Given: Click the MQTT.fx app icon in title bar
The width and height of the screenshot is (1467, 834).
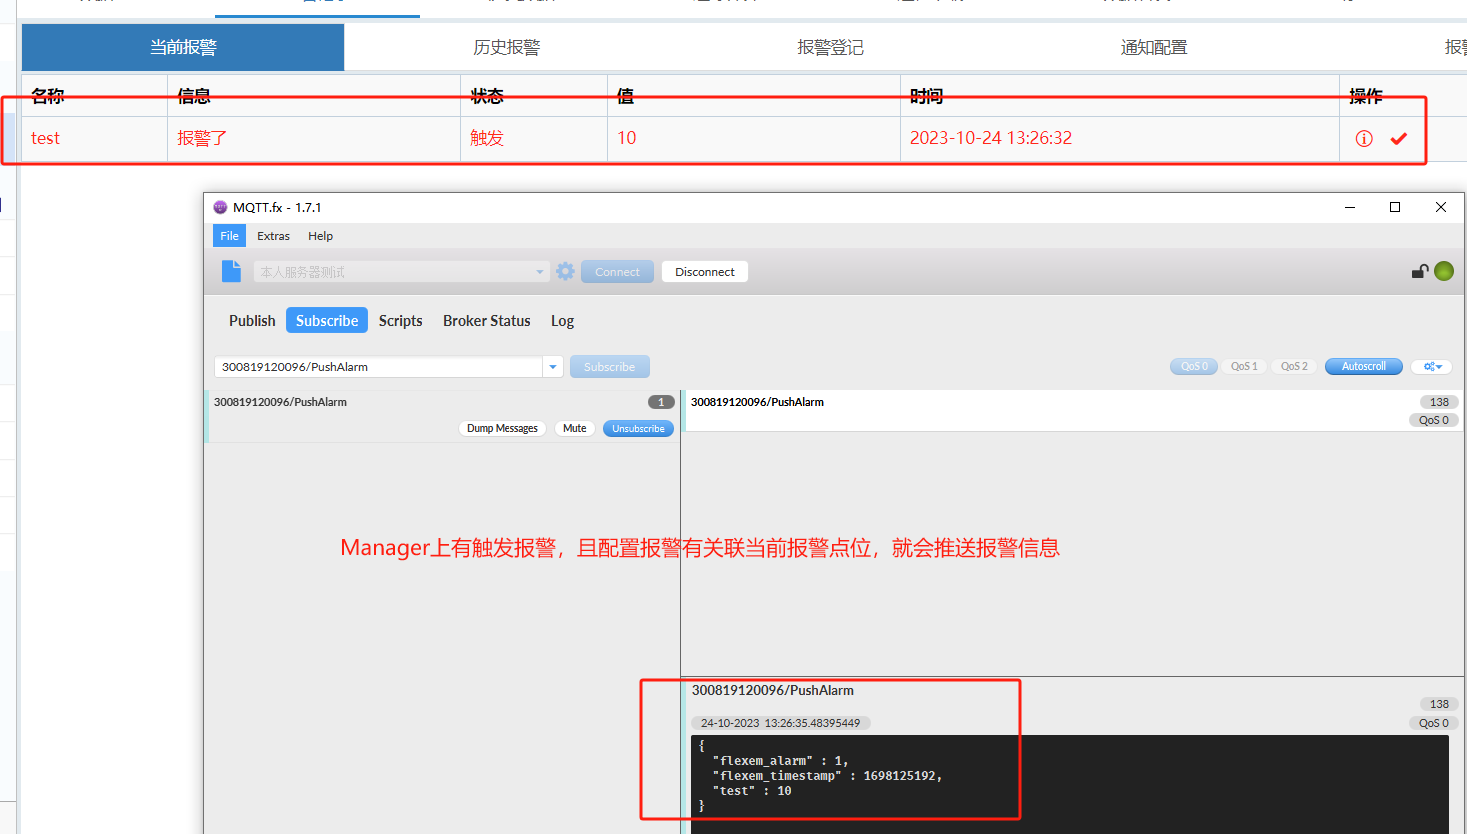Looking at the screenshot, I should click(x=220, y=207).
